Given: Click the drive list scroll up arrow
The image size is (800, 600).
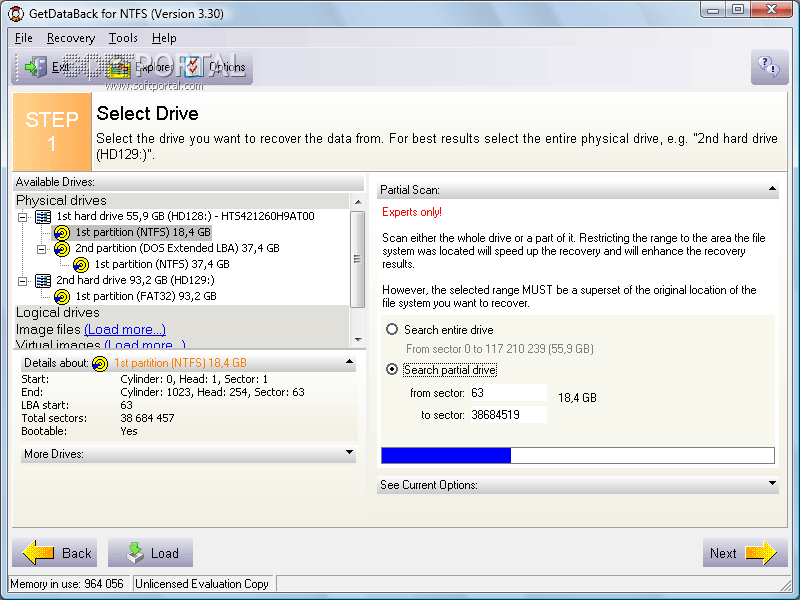Looking at the screenshot, I should coord(358,202).
